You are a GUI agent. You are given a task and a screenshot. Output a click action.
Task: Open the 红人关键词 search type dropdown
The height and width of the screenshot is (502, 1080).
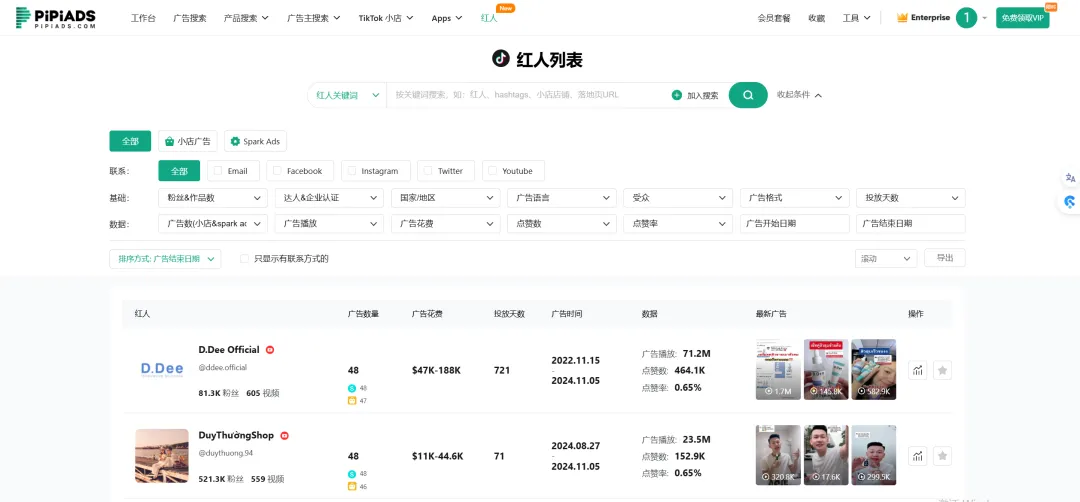click(347, 95)
